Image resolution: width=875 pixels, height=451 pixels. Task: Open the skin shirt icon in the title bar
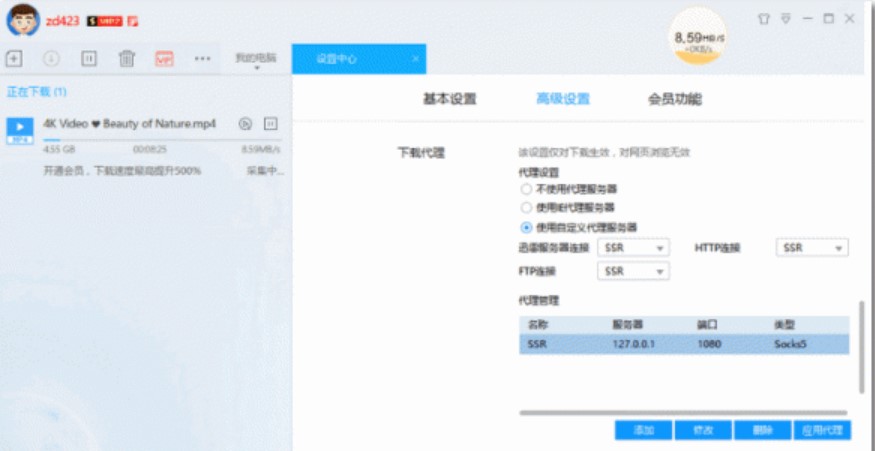pyautogui.click(x=763, y=19)
